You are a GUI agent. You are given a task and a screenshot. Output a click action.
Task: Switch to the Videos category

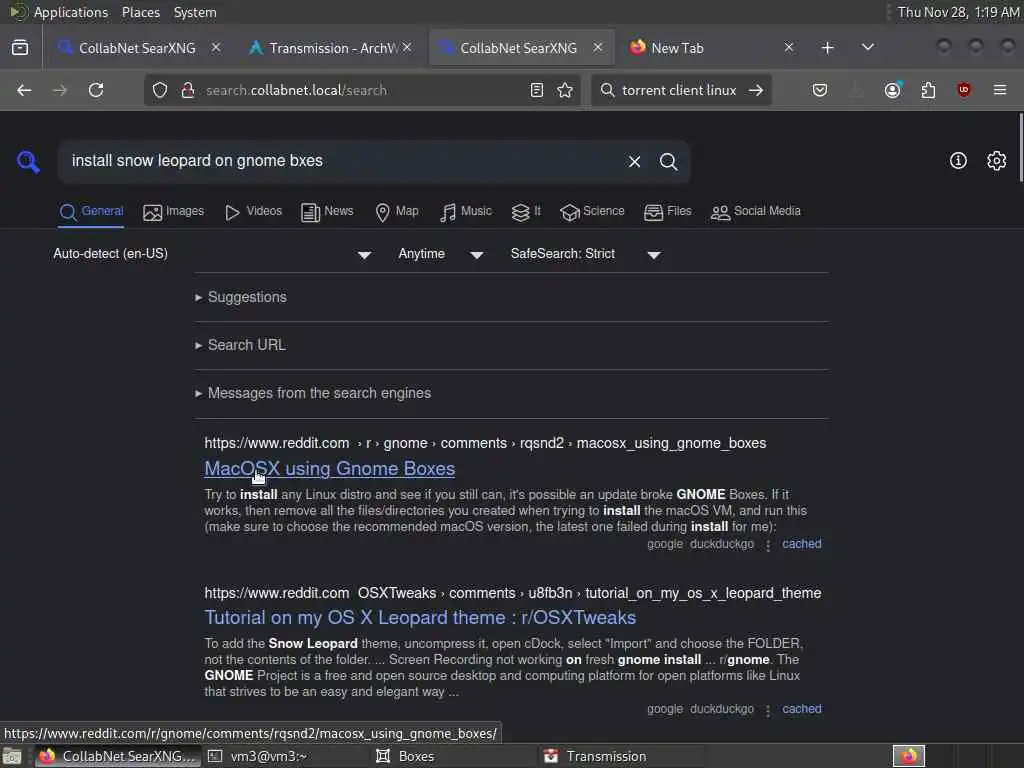(x=253, y=212)
